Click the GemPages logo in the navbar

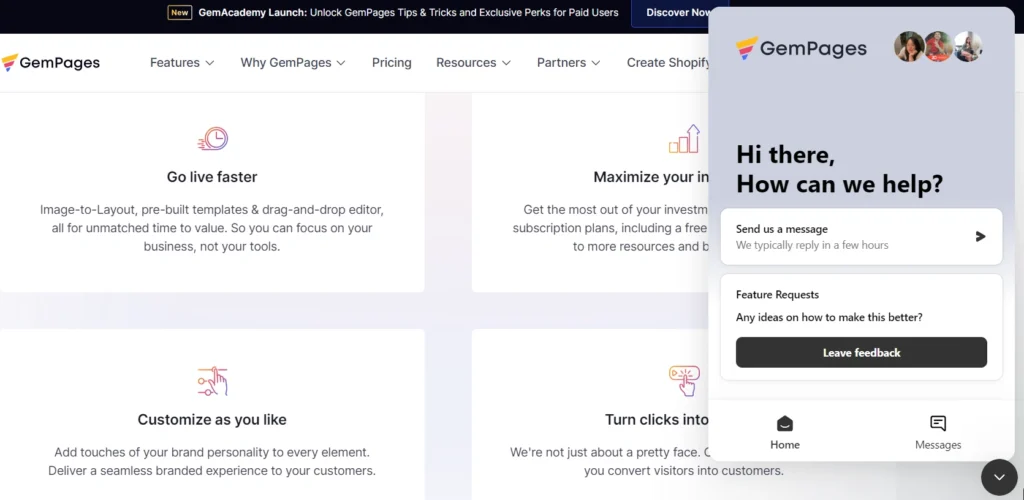51,63
